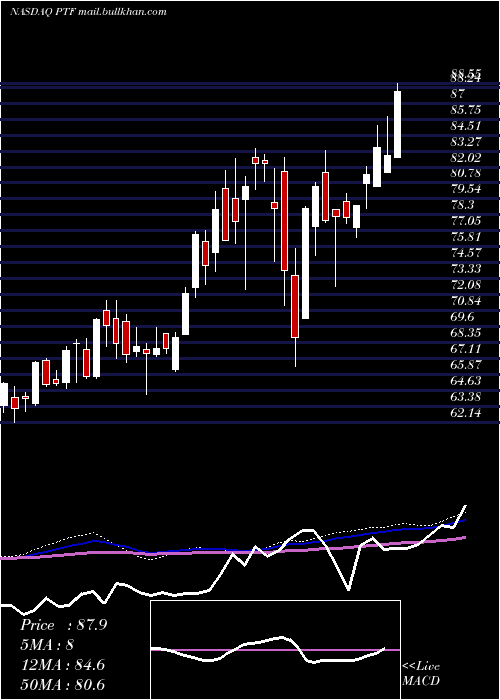
Task: Click the 84.51 price level label
Action: [466, 126]
